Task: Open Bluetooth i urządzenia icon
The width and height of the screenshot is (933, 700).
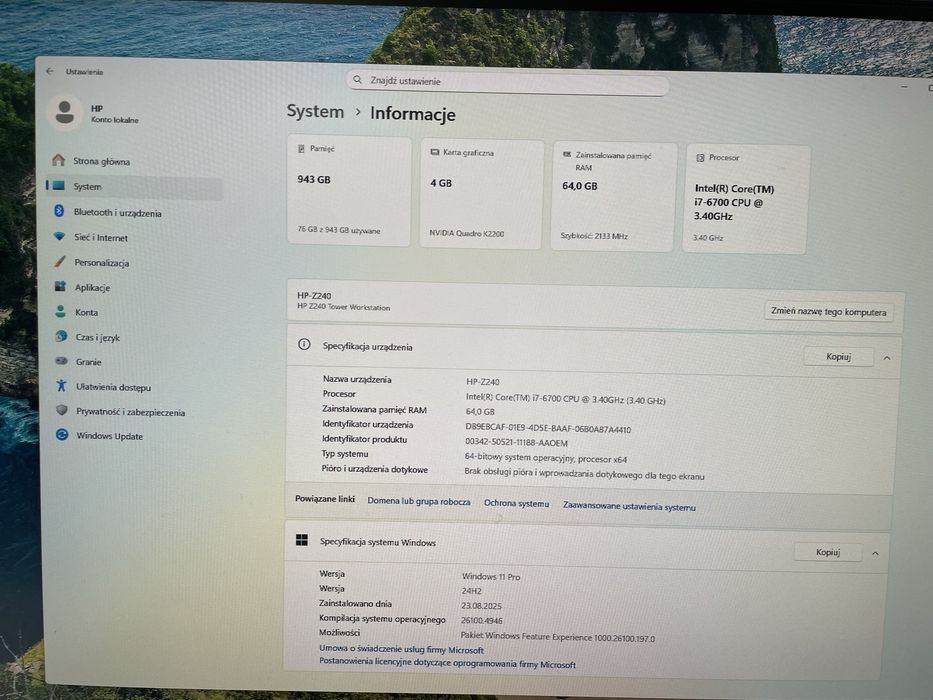Action: click(x=59, y=211)
